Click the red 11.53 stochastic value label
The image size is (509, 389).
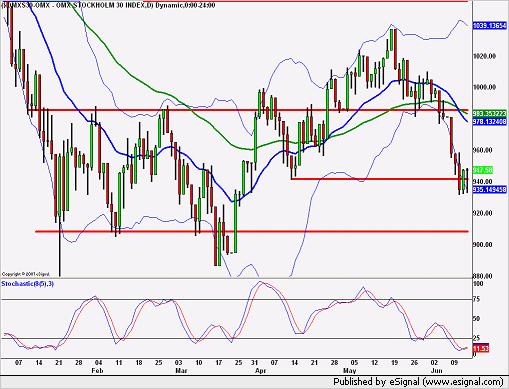481,349
